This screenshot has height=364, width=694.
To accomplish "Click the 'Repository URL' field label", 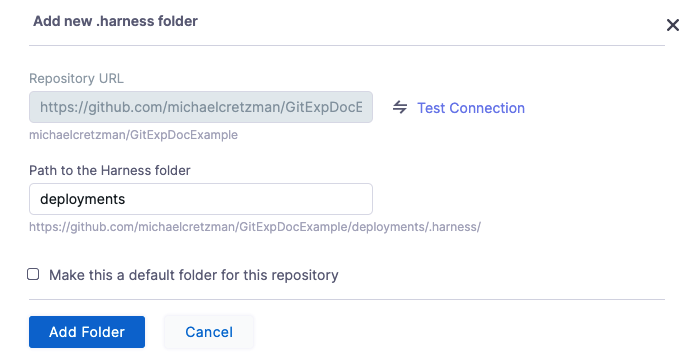I will (76, 78).
